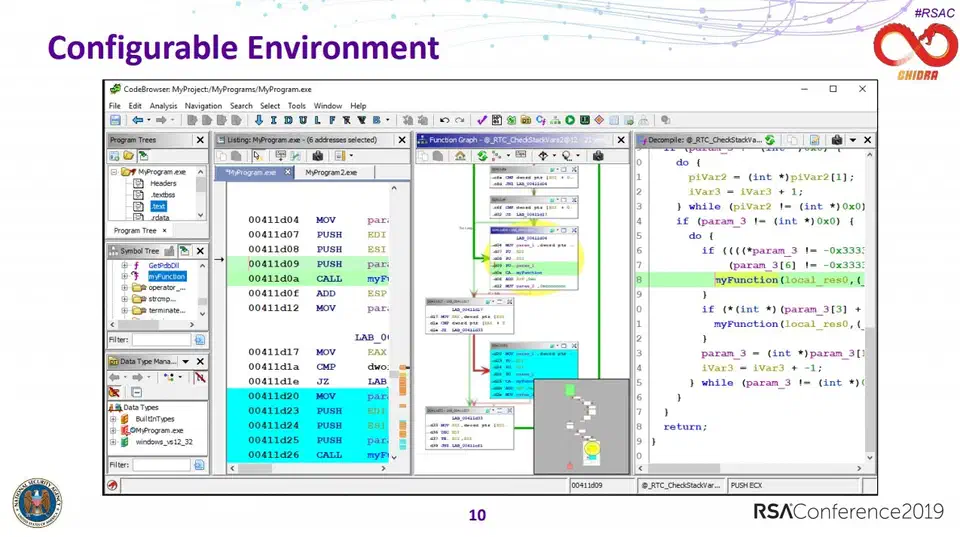Expand the myFunction node in Symbol Tree
This screenshot has height=537, width=960.
[x=124, y=277]
